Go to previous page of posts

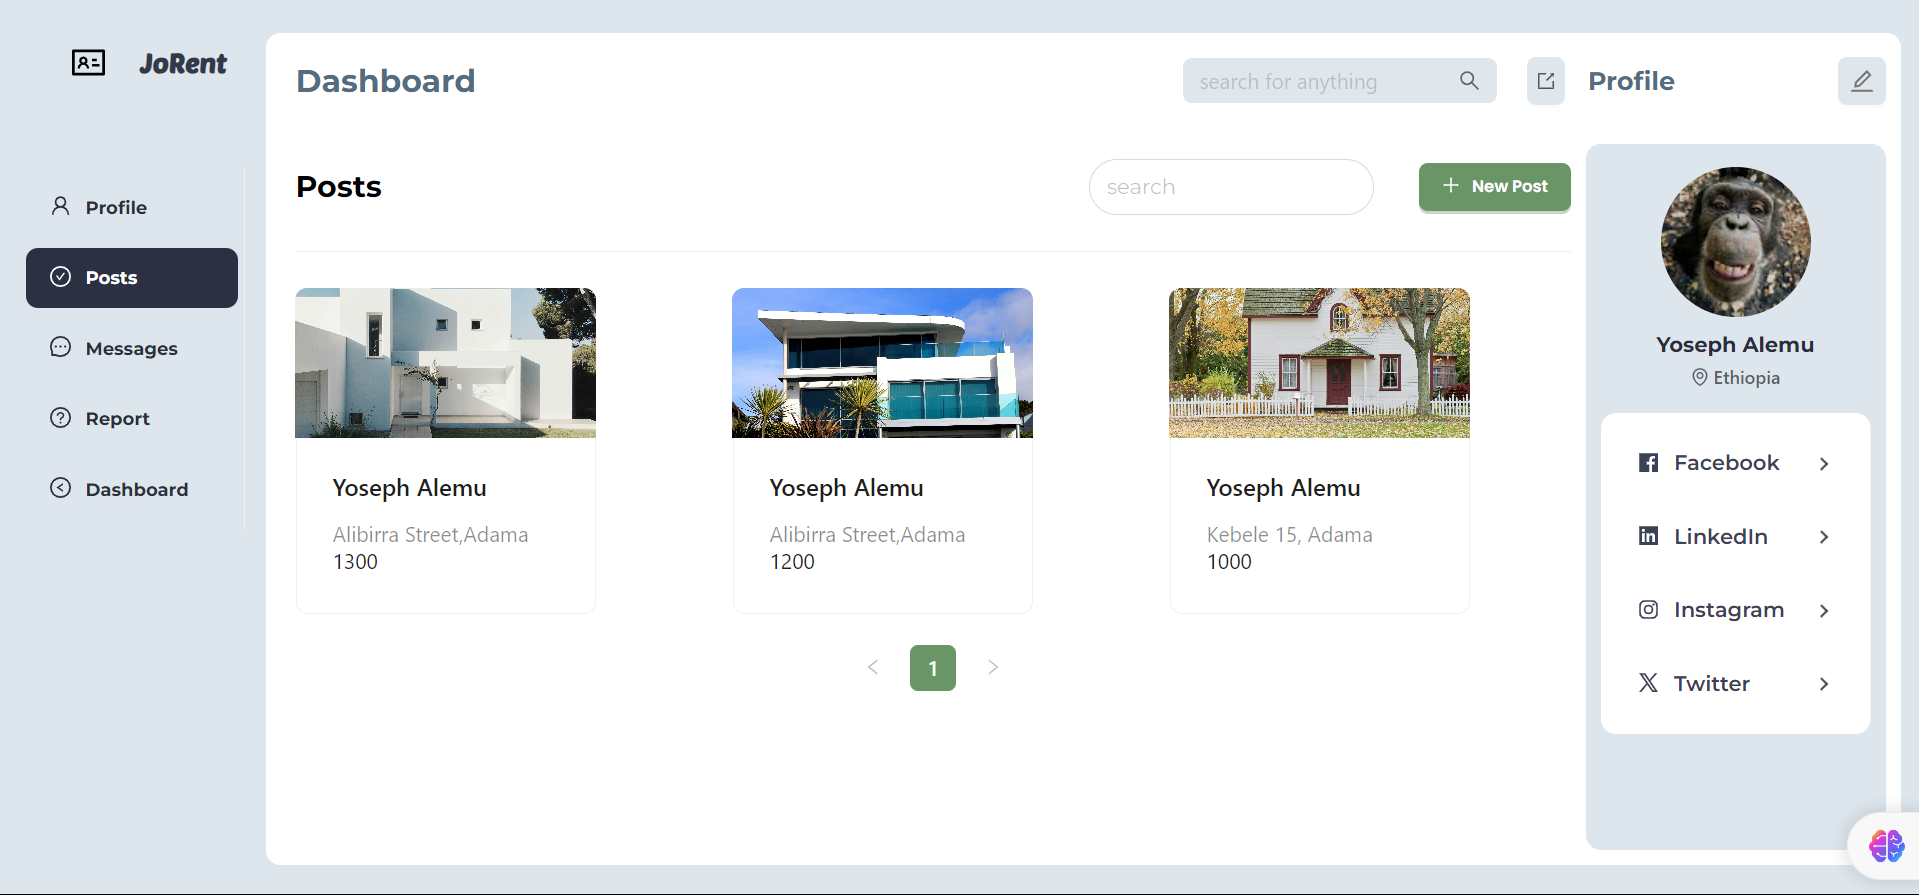[x=873, y=667]
